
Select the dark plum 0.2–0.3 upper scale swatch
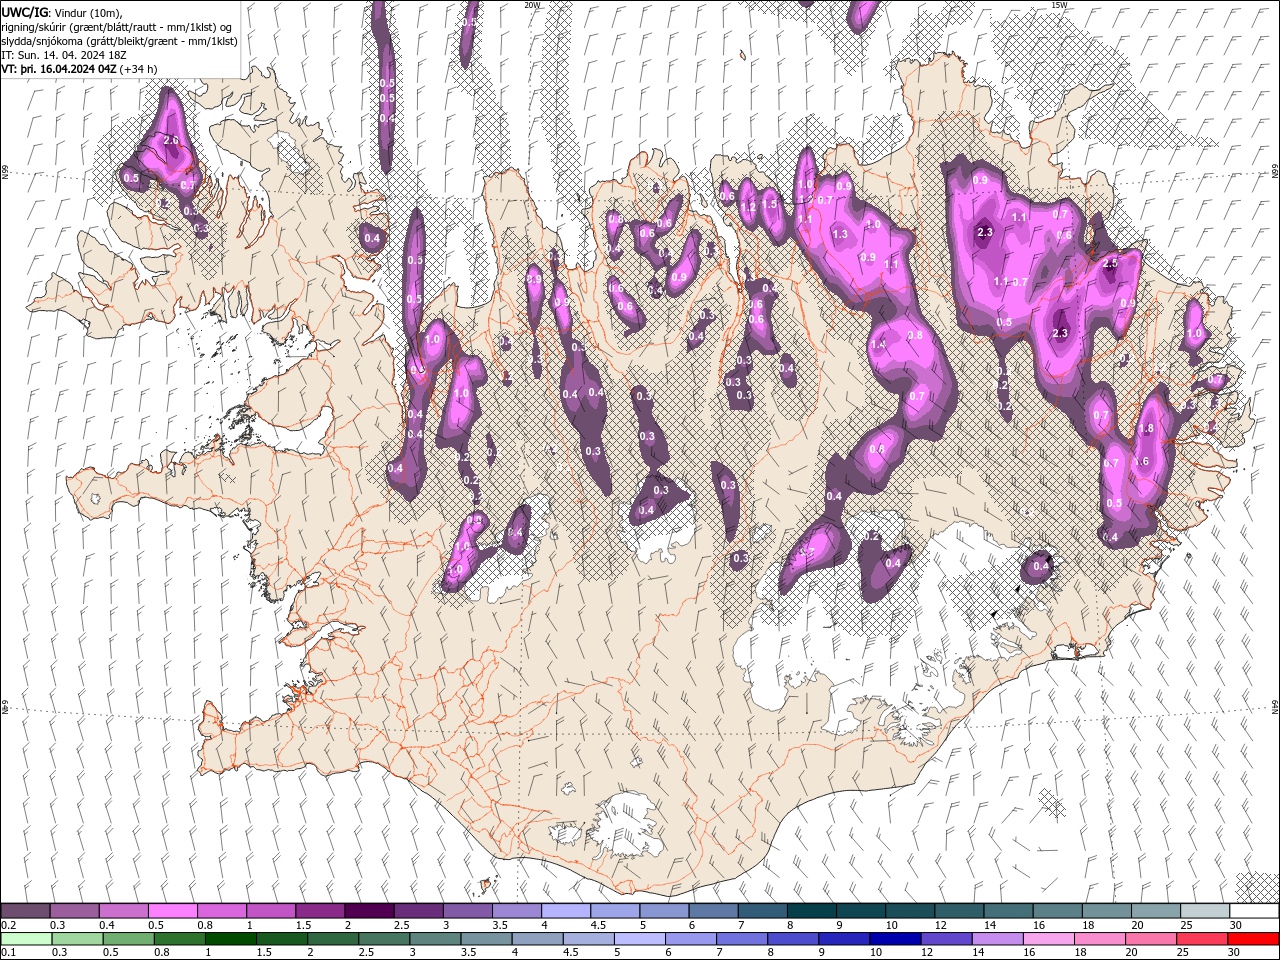click(x=25, y=911)
